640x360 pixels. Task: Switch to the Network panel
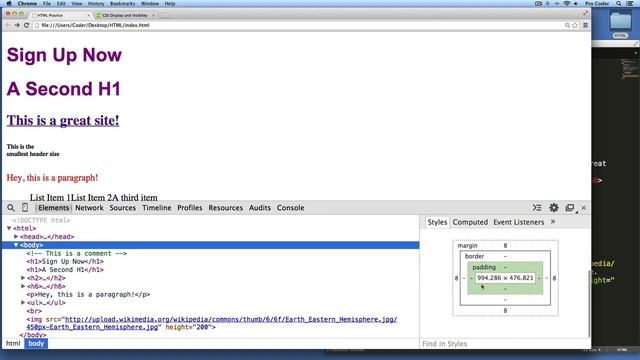(x=89, y=208)
